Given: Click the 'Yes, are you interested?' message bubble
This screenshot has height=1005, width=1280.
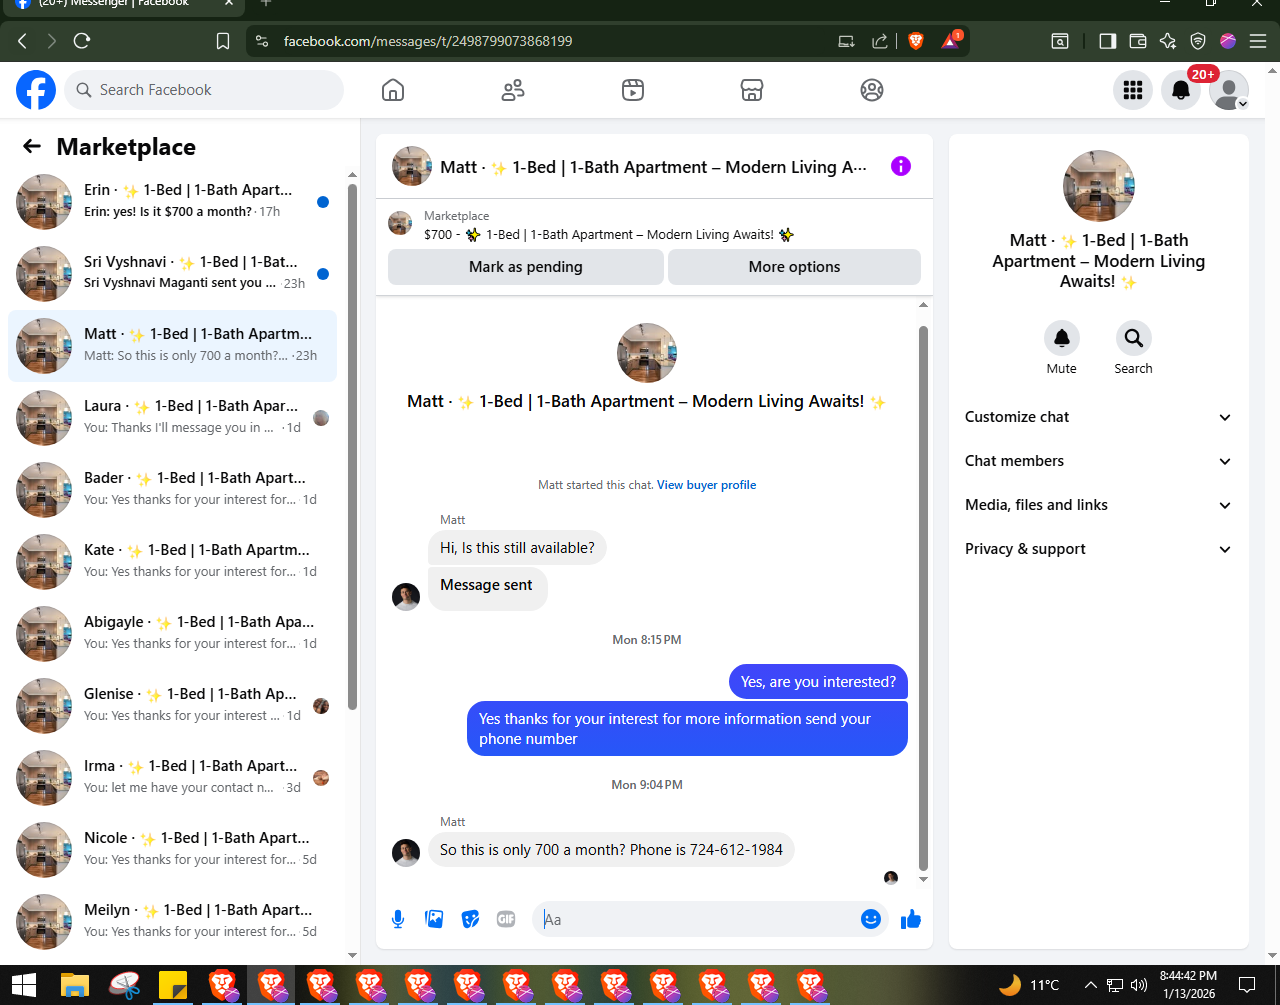Looking at the screenshot, I should click(x=818, y=682).
